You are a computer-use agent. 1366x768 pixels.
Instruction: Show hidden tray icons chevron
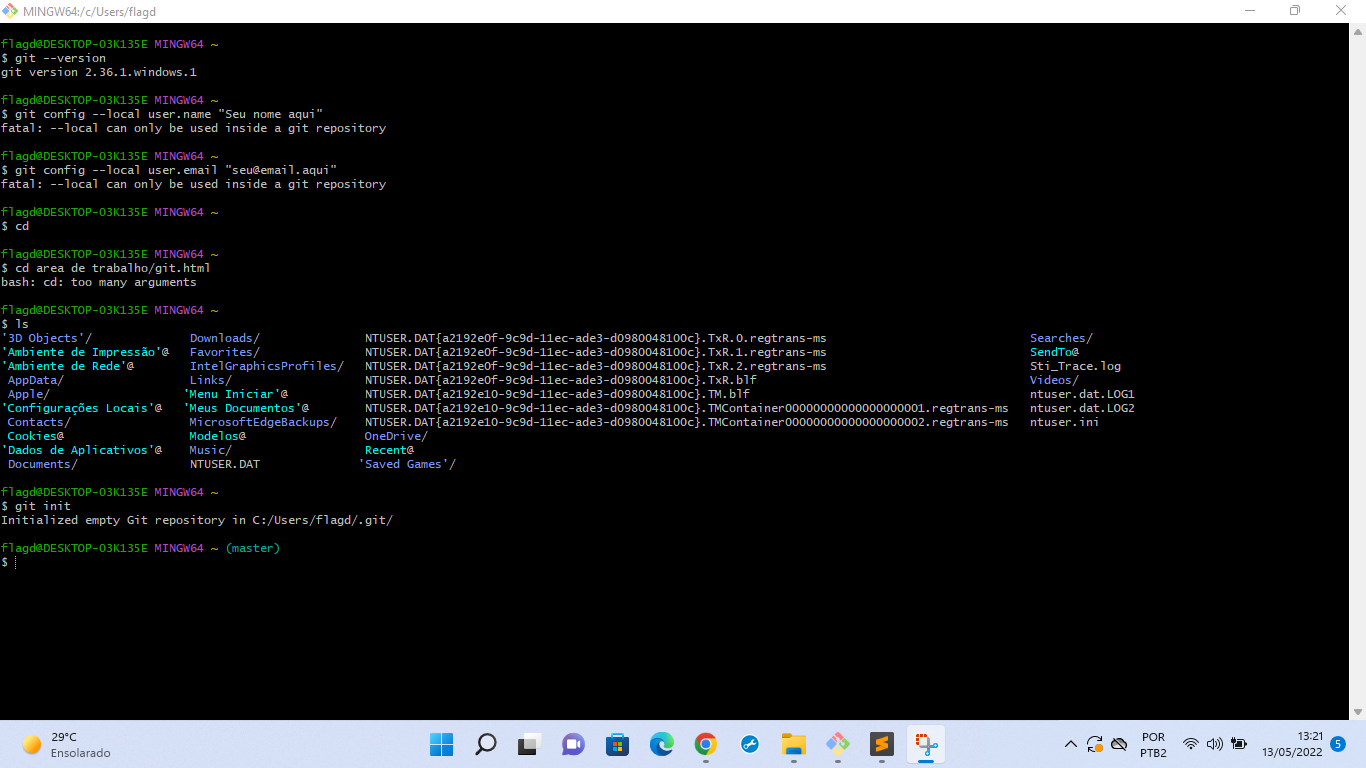point(1071,744)
